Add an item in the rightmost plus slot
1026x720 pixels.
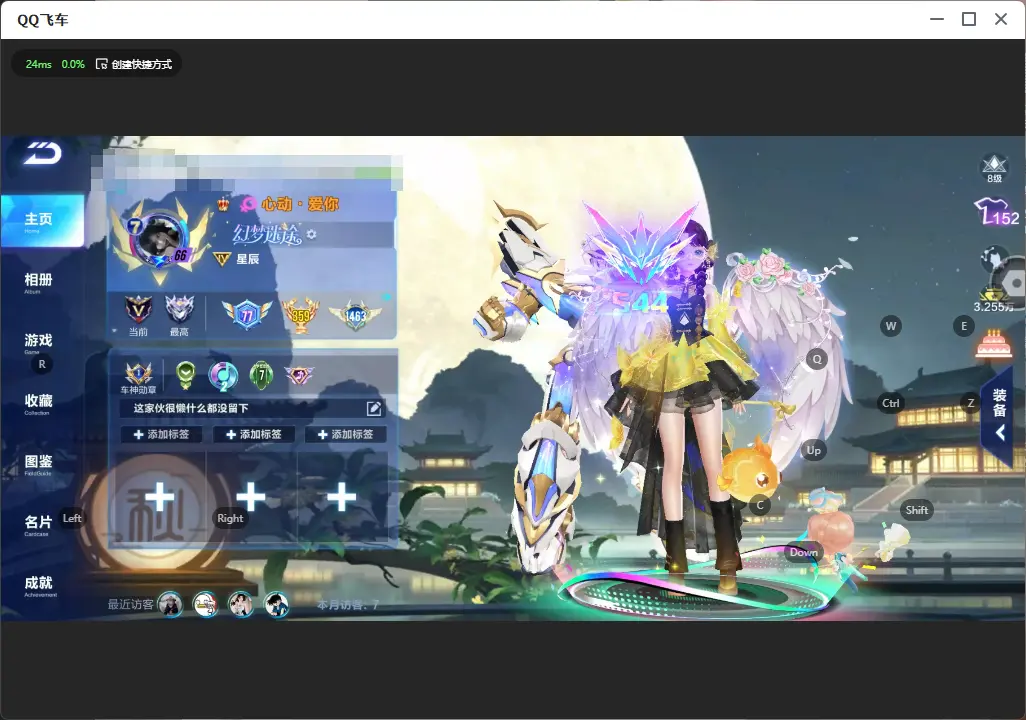342,497
